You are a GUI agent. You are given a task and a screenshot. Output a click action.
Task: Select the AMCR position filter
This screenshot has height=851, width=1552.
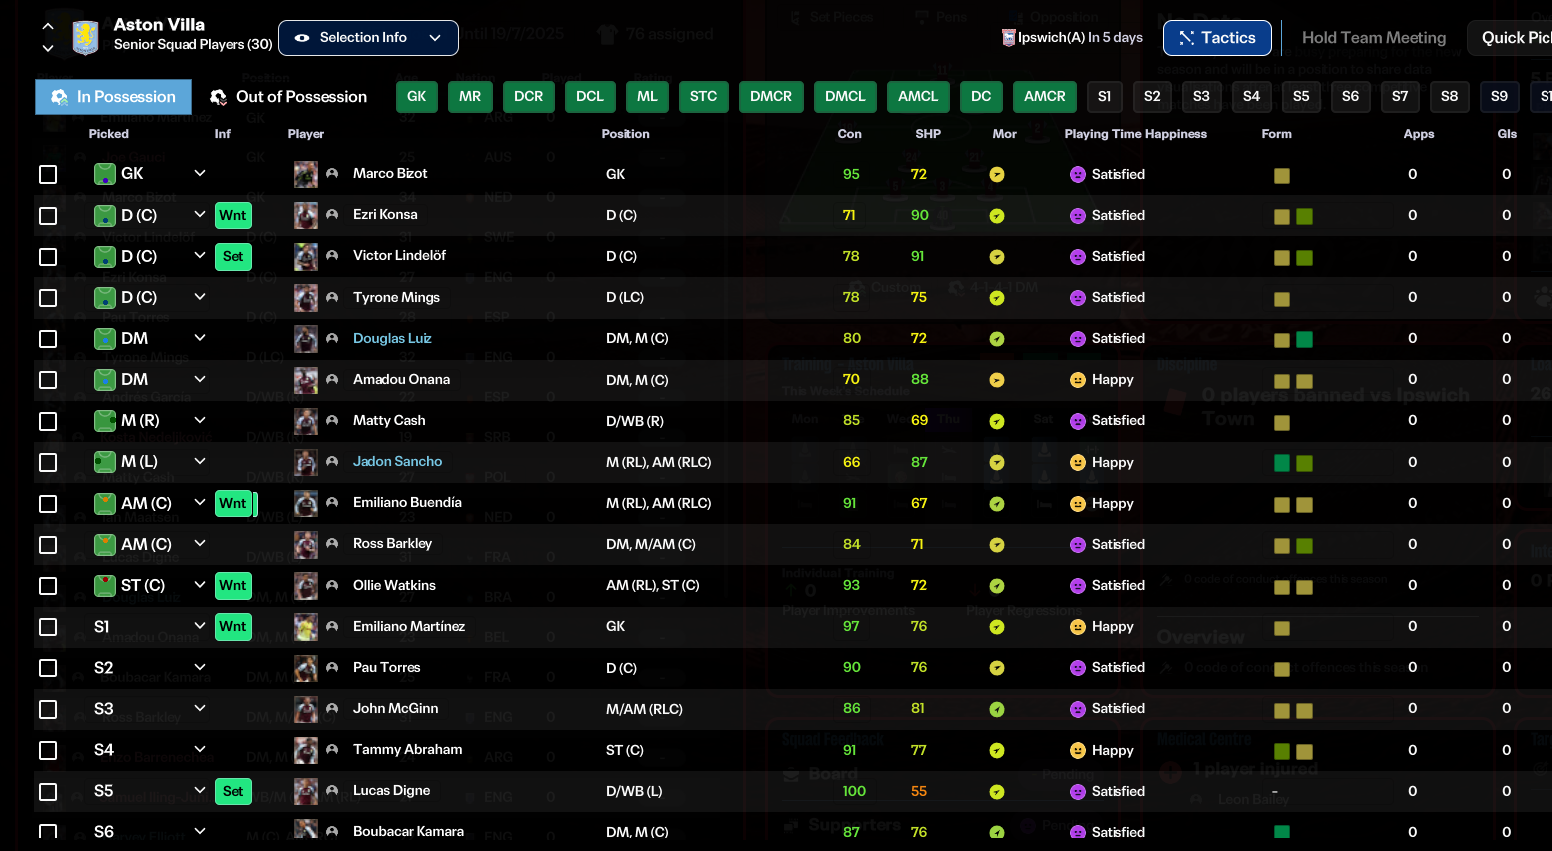tap(1044, 97)
